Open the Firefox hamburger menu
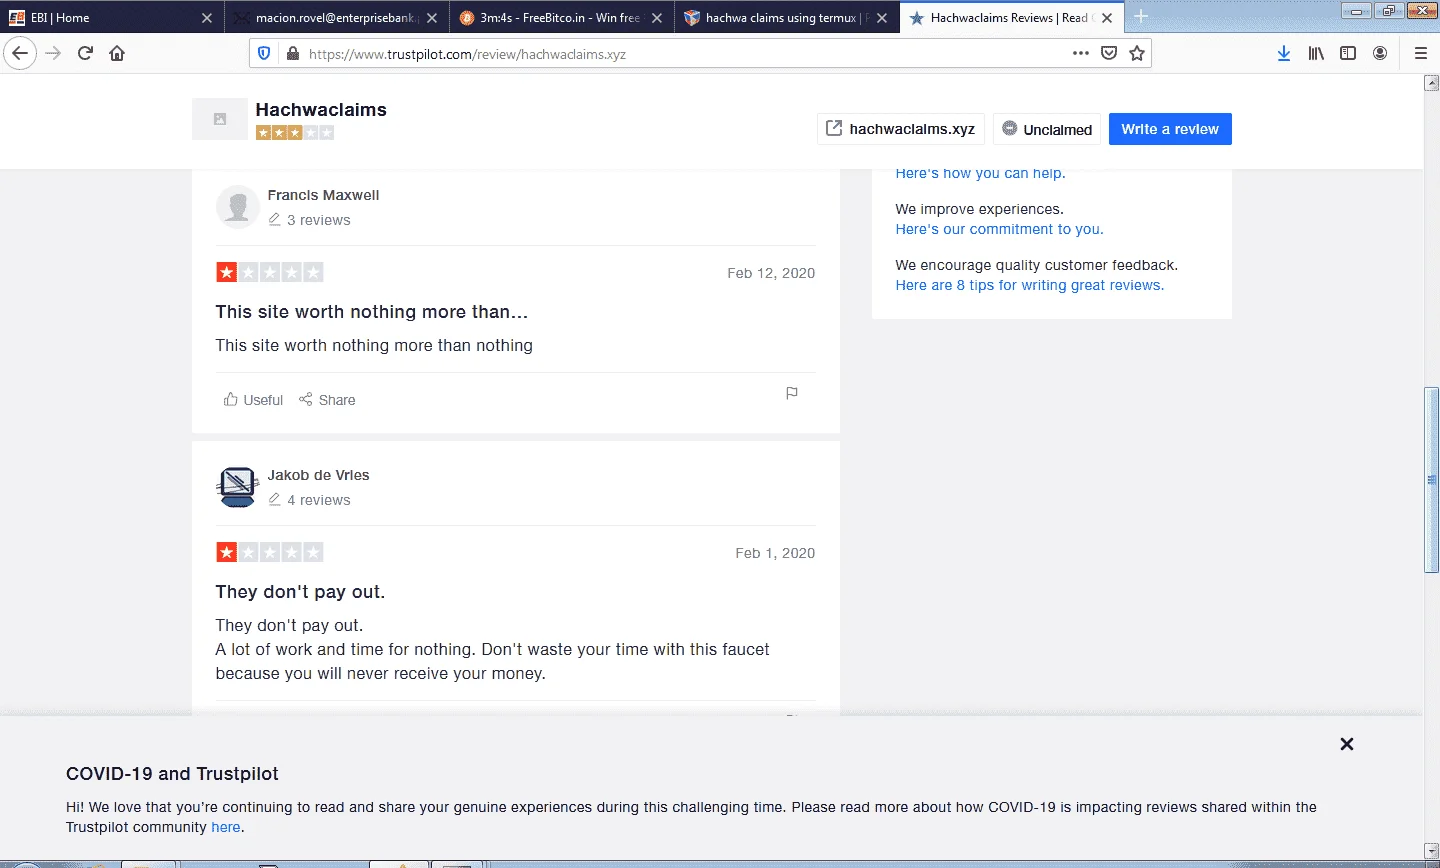Viewport: 1440px width, 868px height. [x=1420, y=54]
